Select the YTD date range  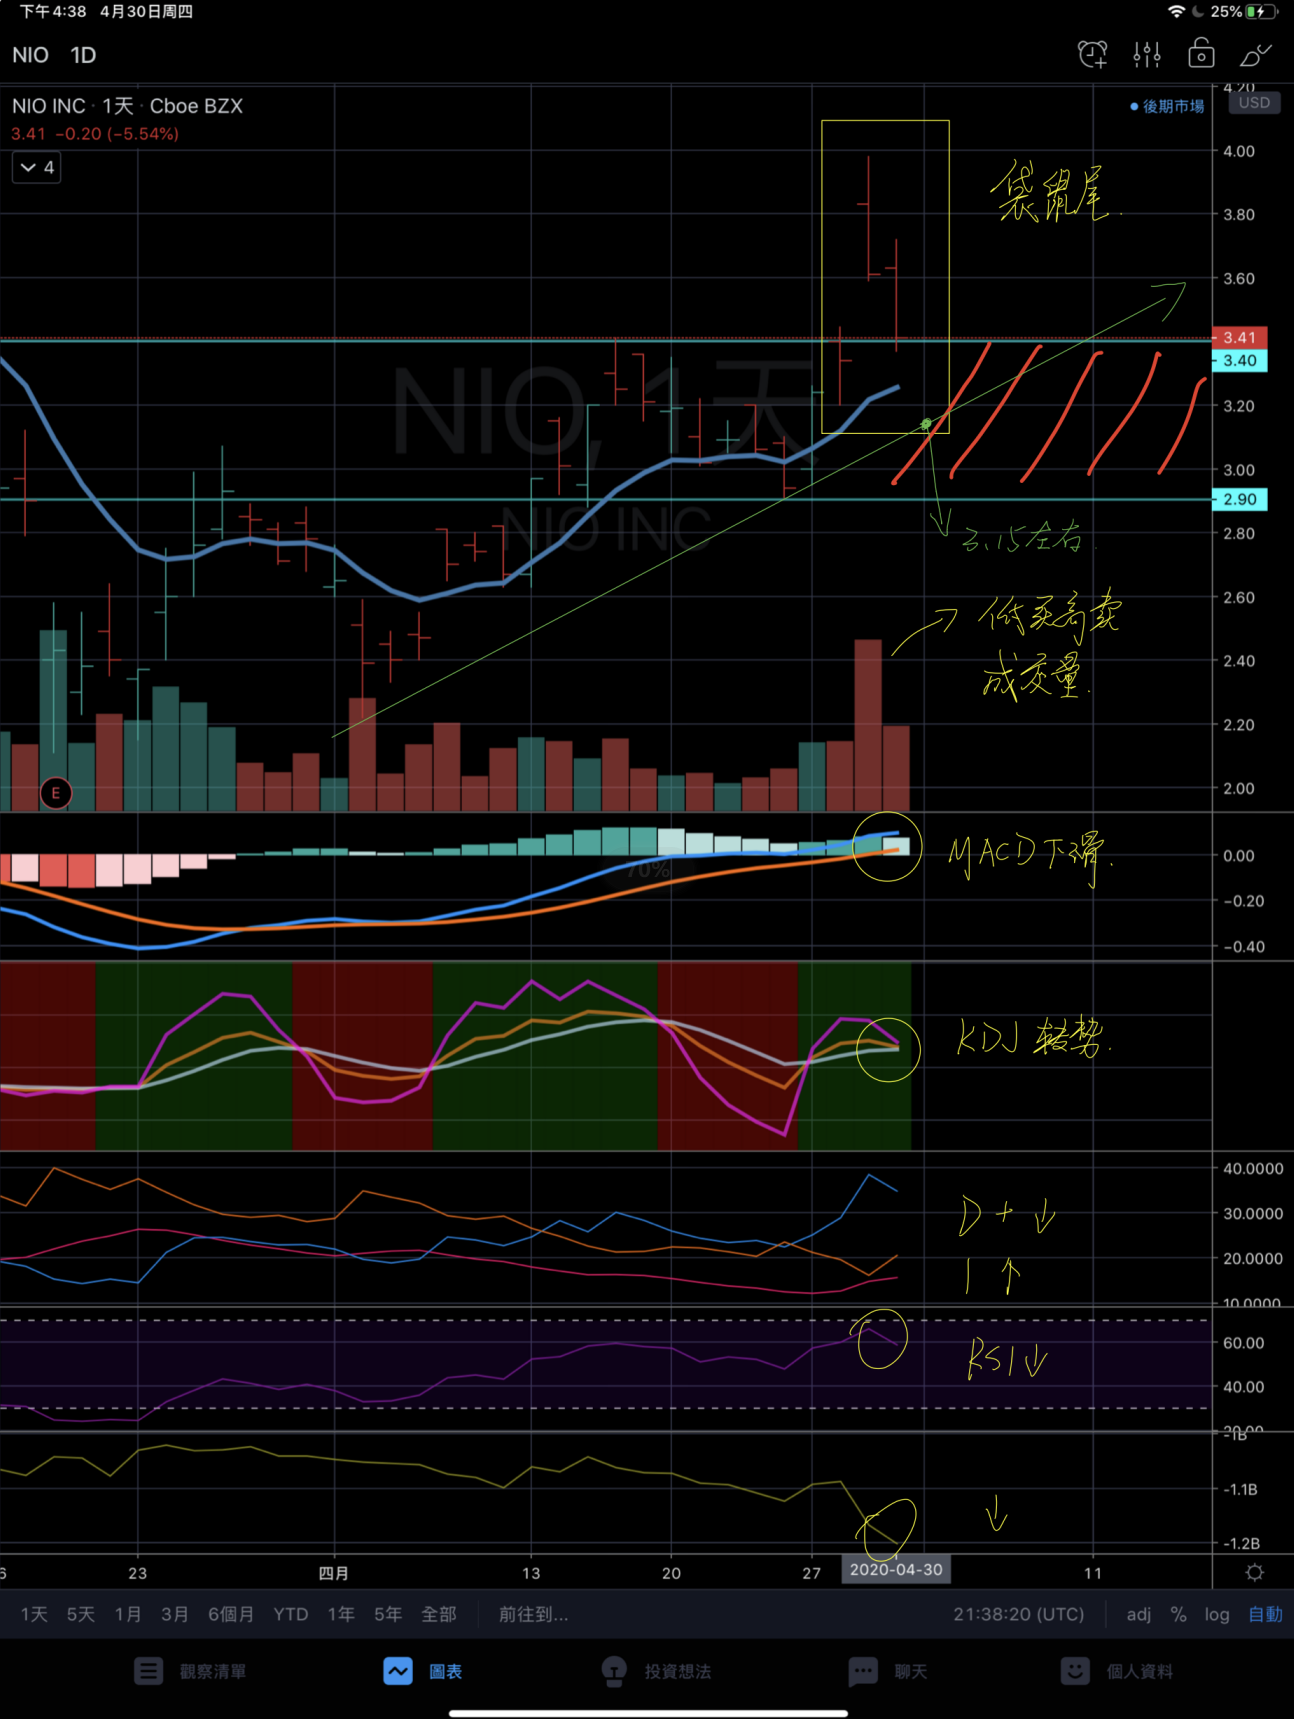[x=291, y=1614]
